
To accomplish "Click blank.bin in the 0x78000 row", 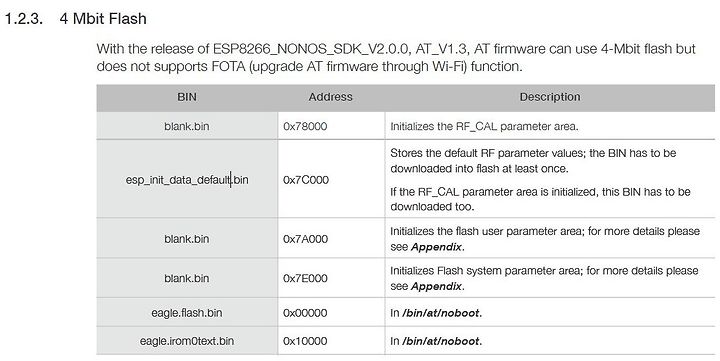I will click(187, 126).
